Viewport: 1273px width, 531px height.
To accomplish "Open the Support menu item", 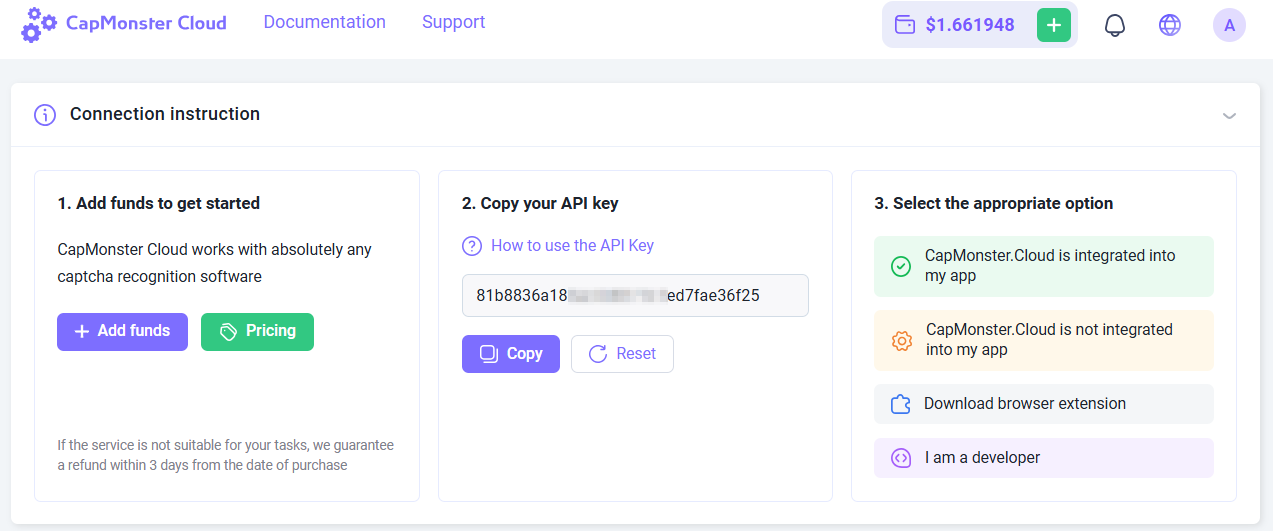I will pos(453,22).
